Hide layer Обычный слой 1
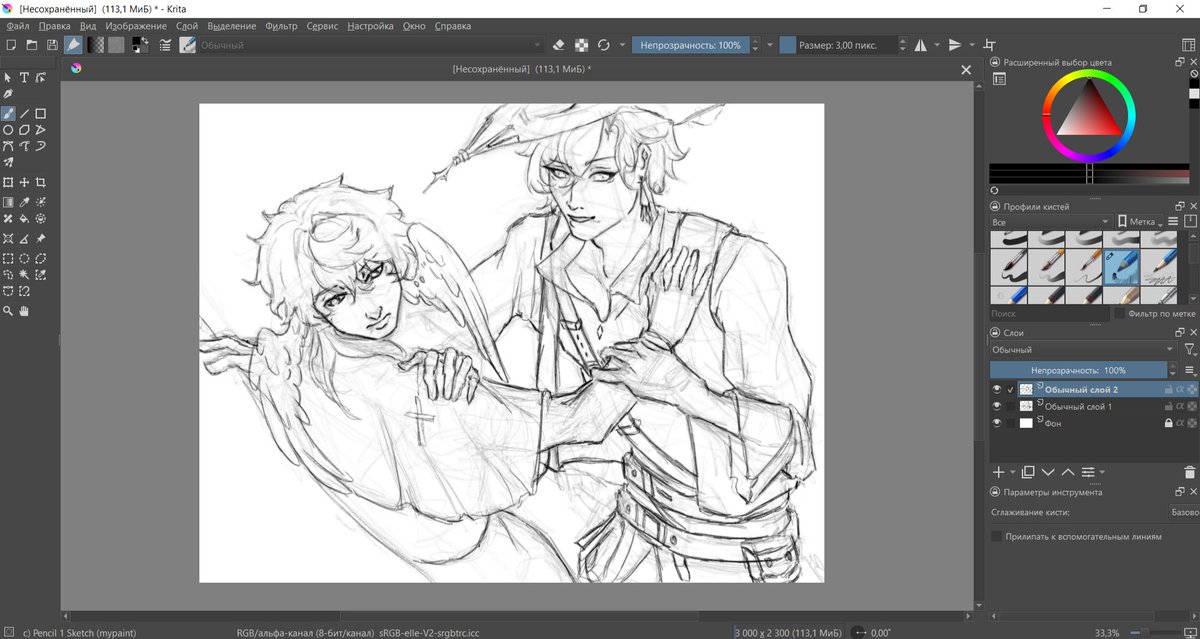This screenshot has height=639, width=1200. click(x=997, y=407)
